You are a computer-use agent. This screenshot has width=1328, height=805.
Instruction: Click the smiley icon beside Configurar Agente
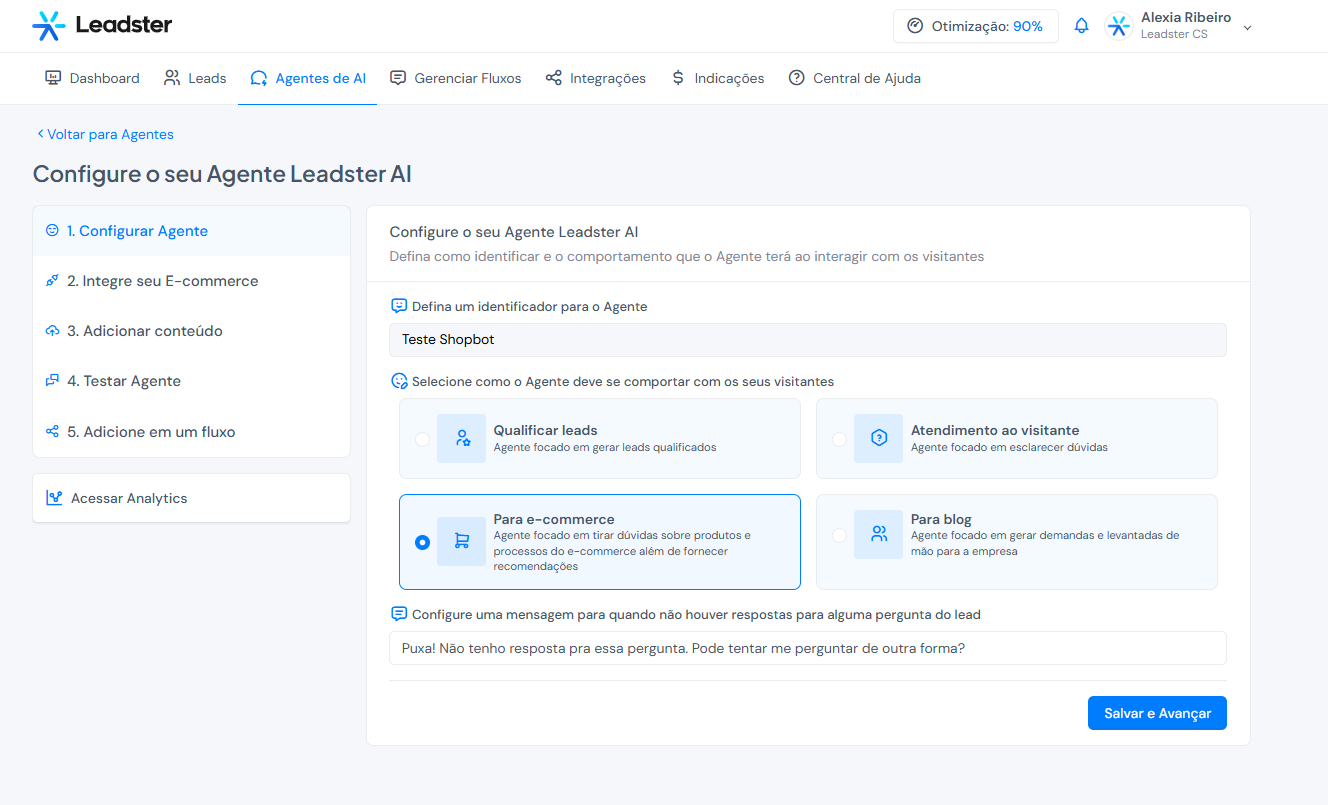(53, 230)
